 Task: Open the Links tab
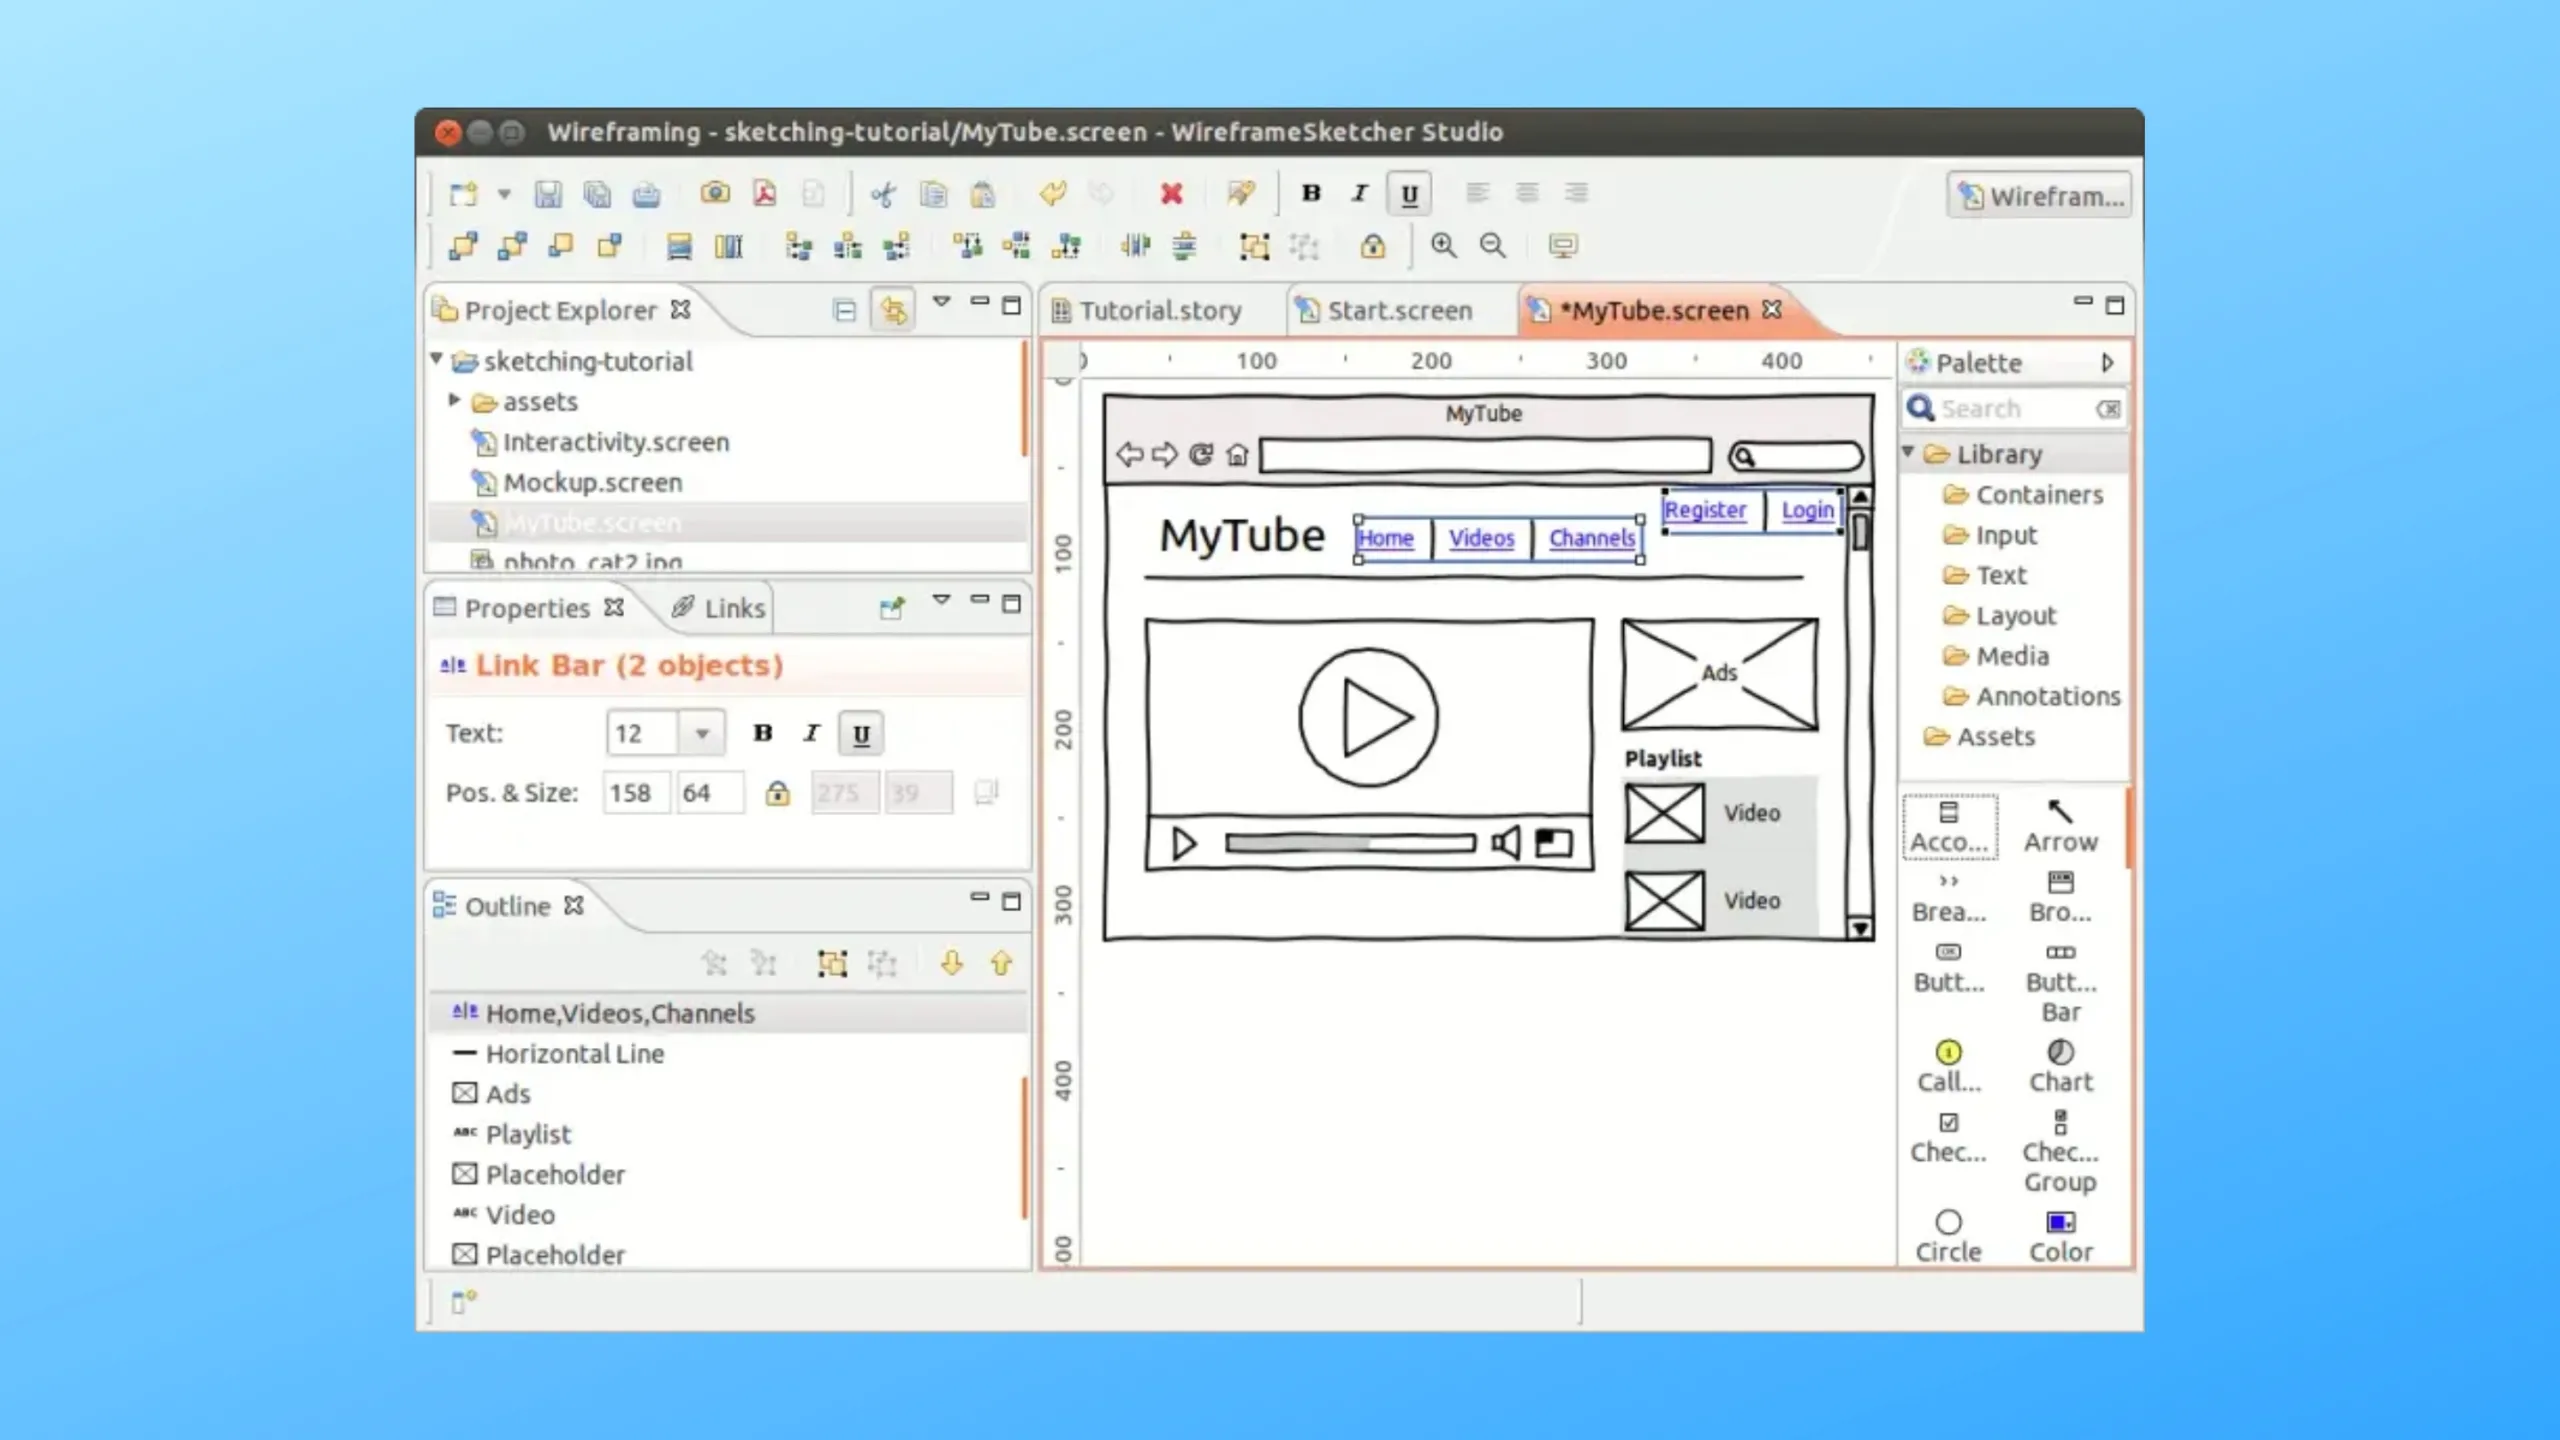pyautogui.click(x=719, y=608)
